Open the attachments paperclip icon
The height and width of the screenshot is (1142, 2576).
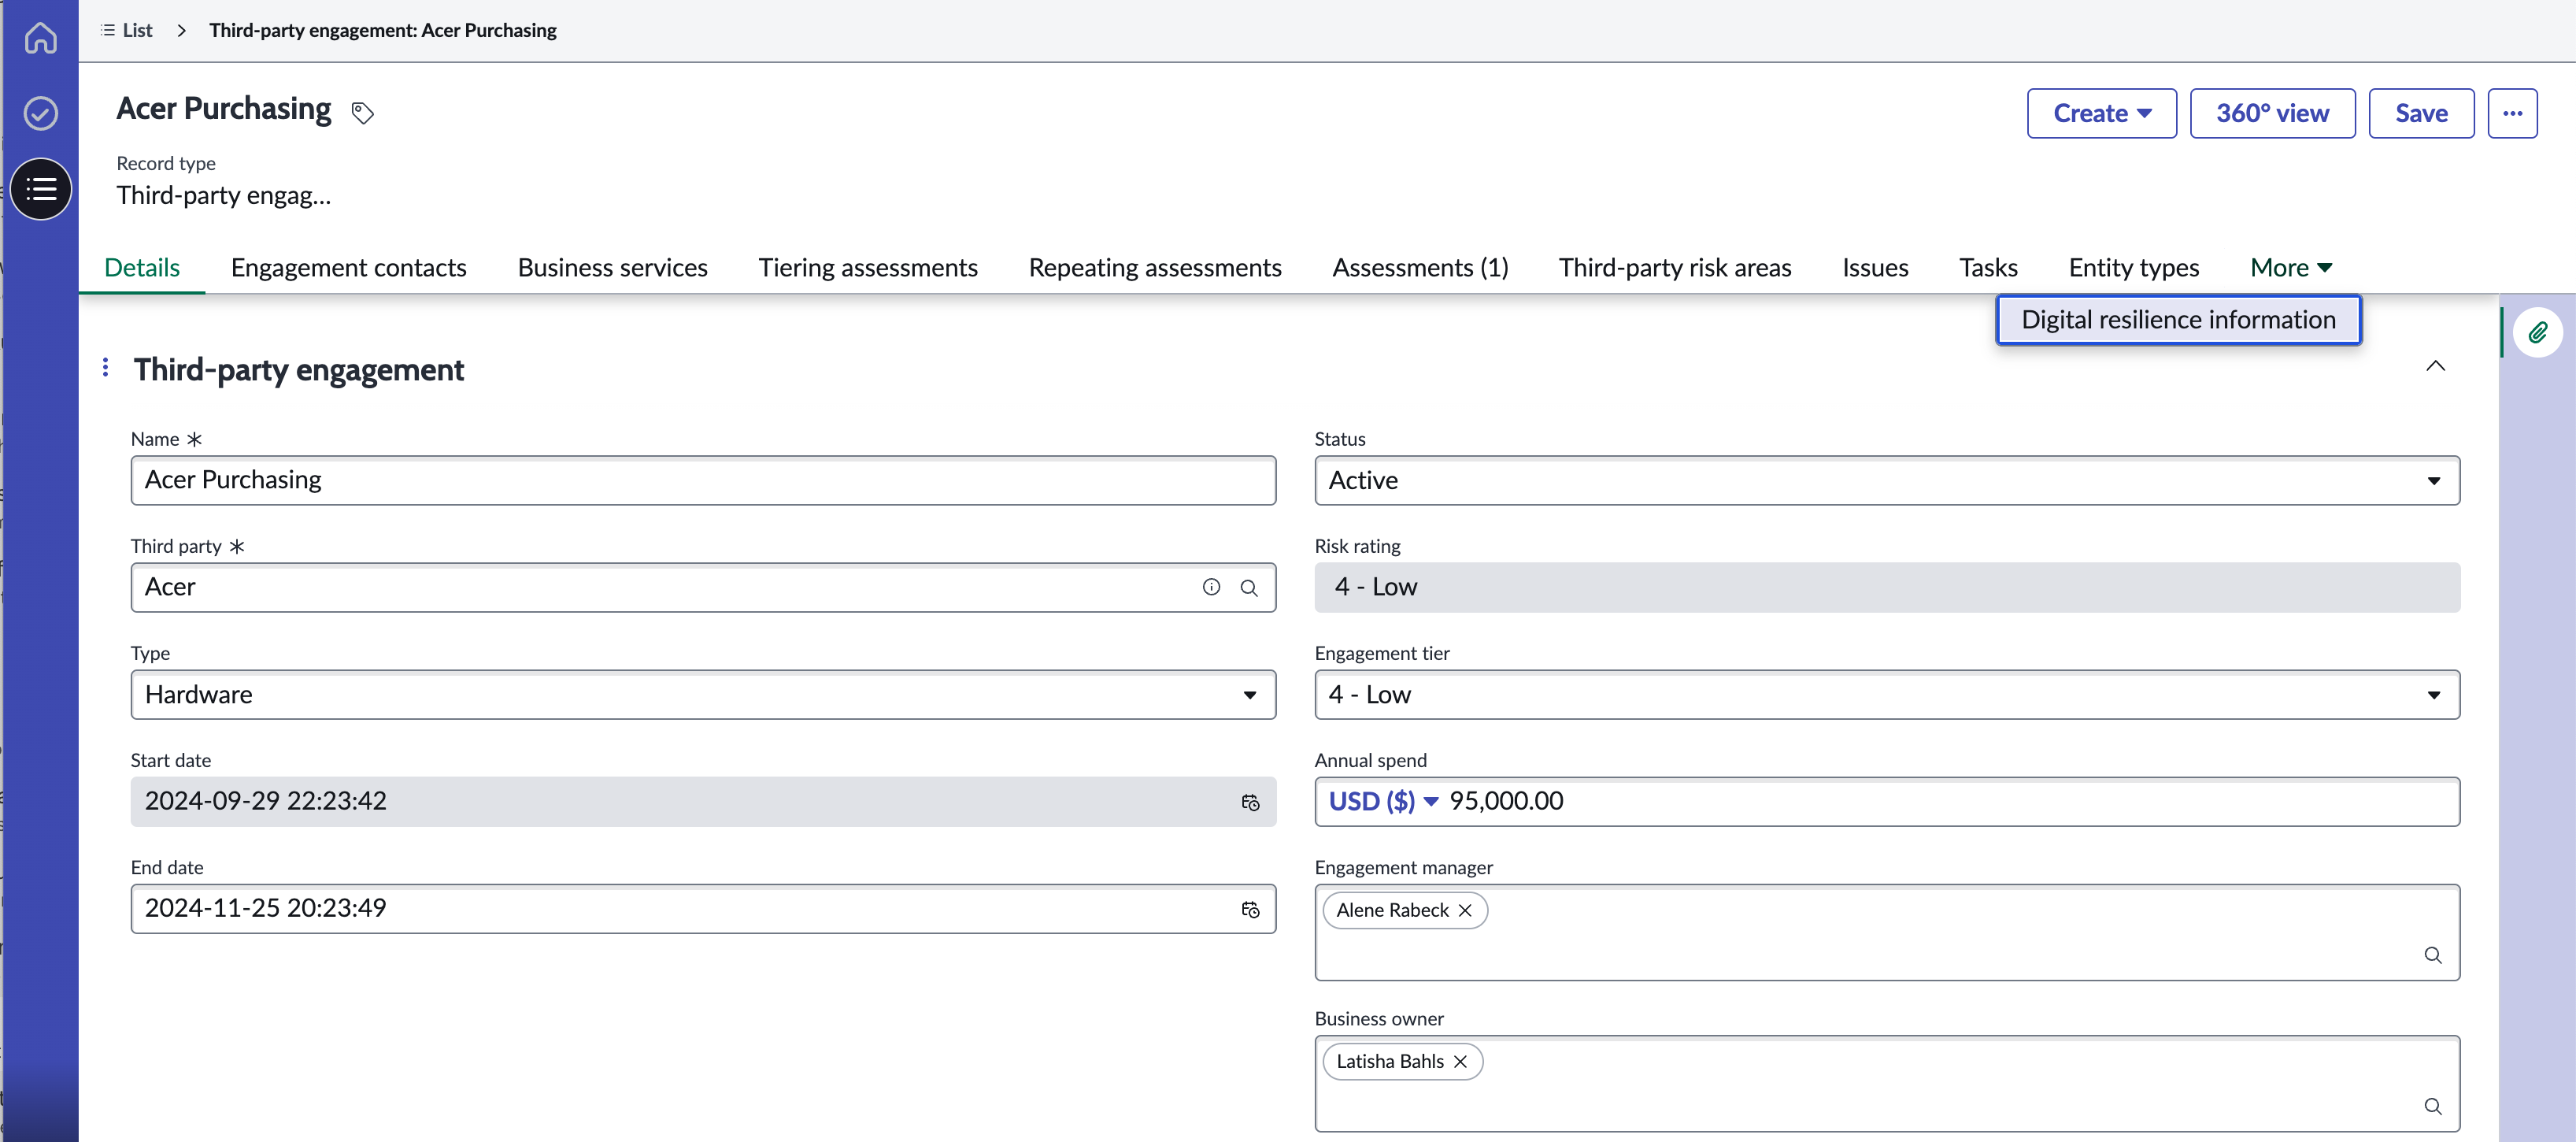coord(2537,333)
